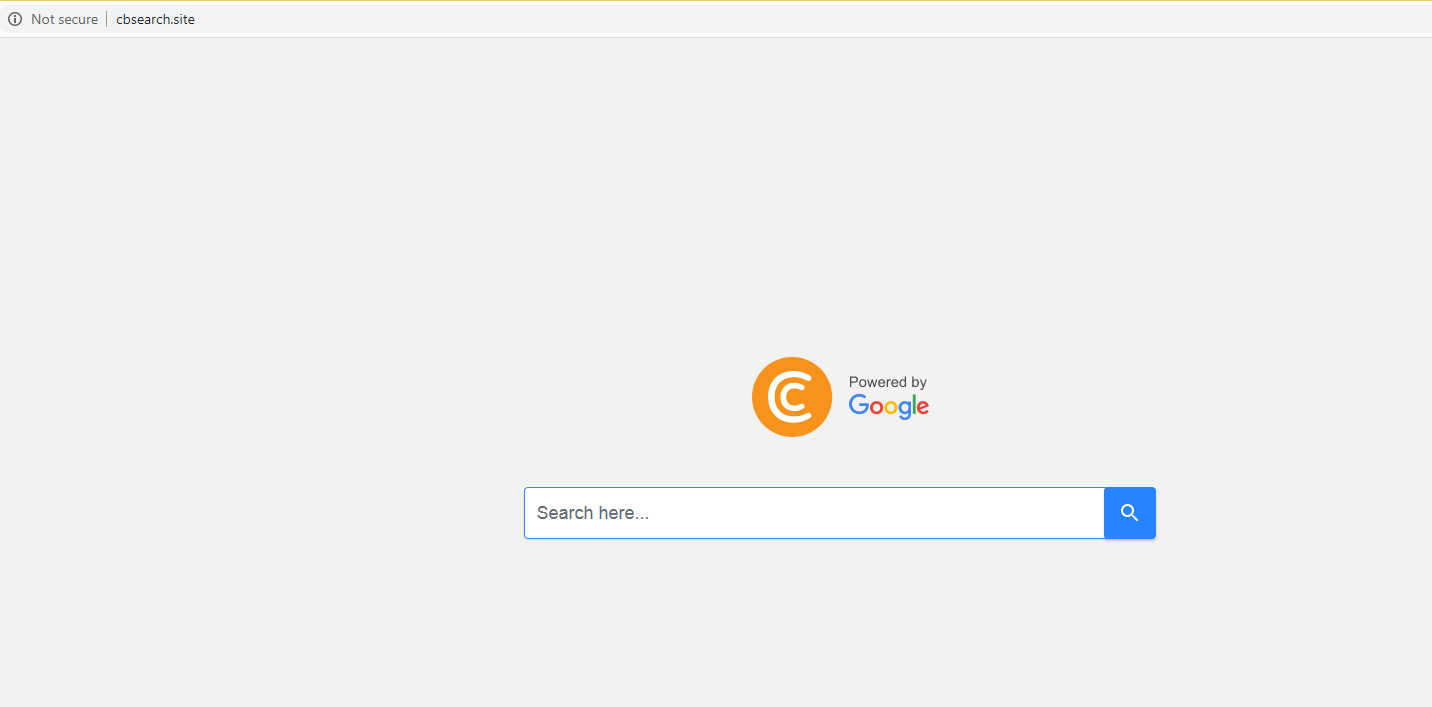Viewport: 1432px width, 707px height.
Task: Click the yellow letter o in Google
Action: pos(889,407)
